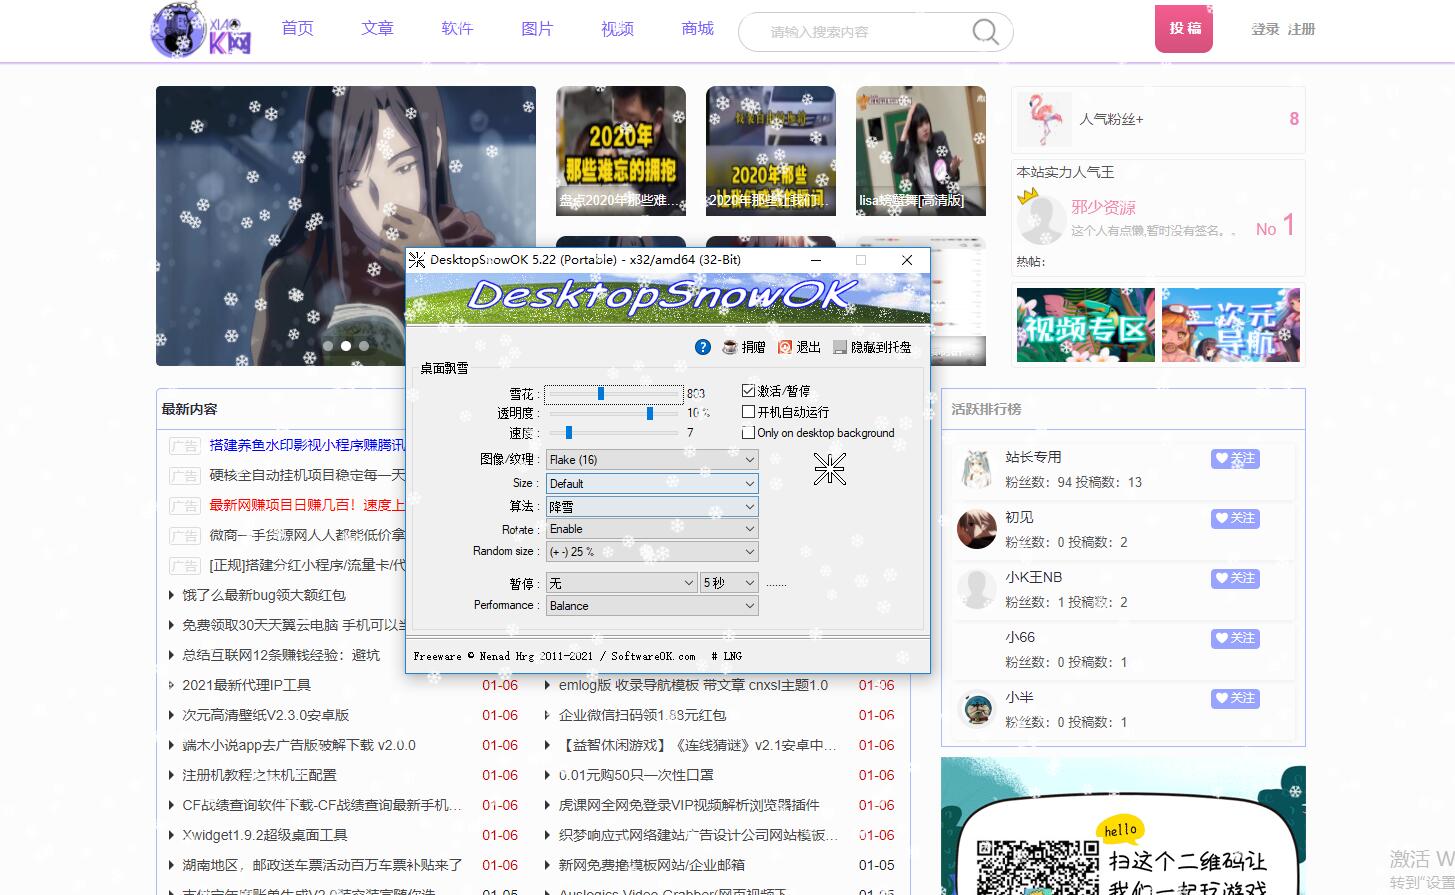Open the Random size (+ -) 25 % dropdown

[652, 552]
